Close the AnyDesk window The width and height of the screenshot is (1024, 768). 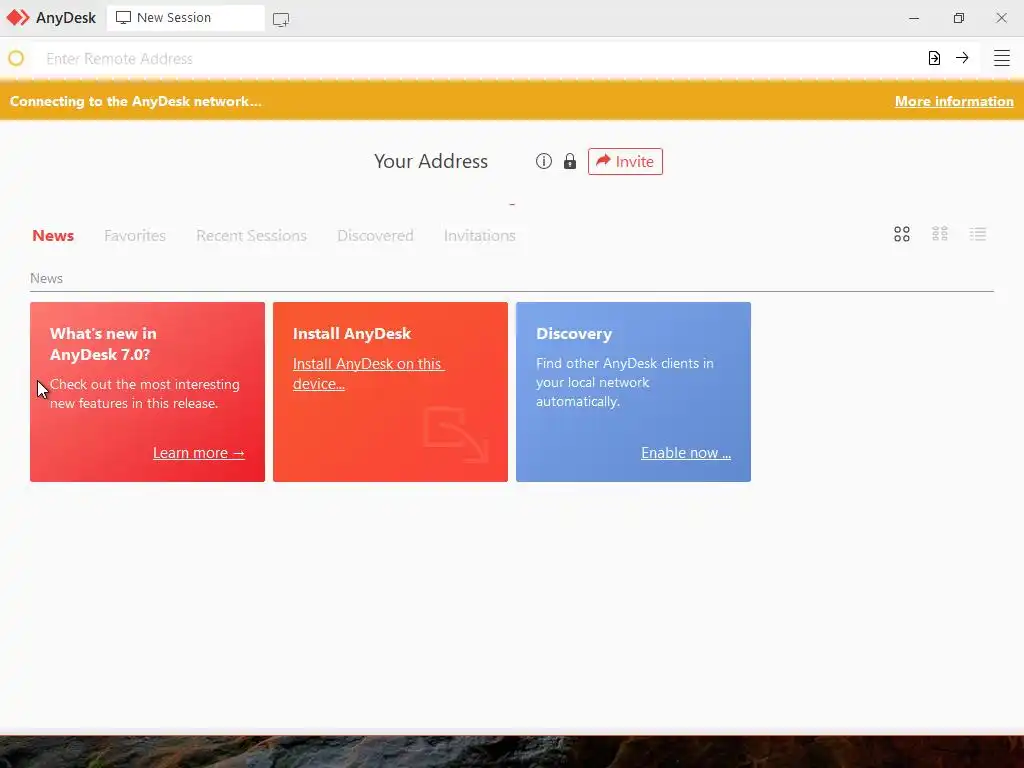(x=1001, y=18)
